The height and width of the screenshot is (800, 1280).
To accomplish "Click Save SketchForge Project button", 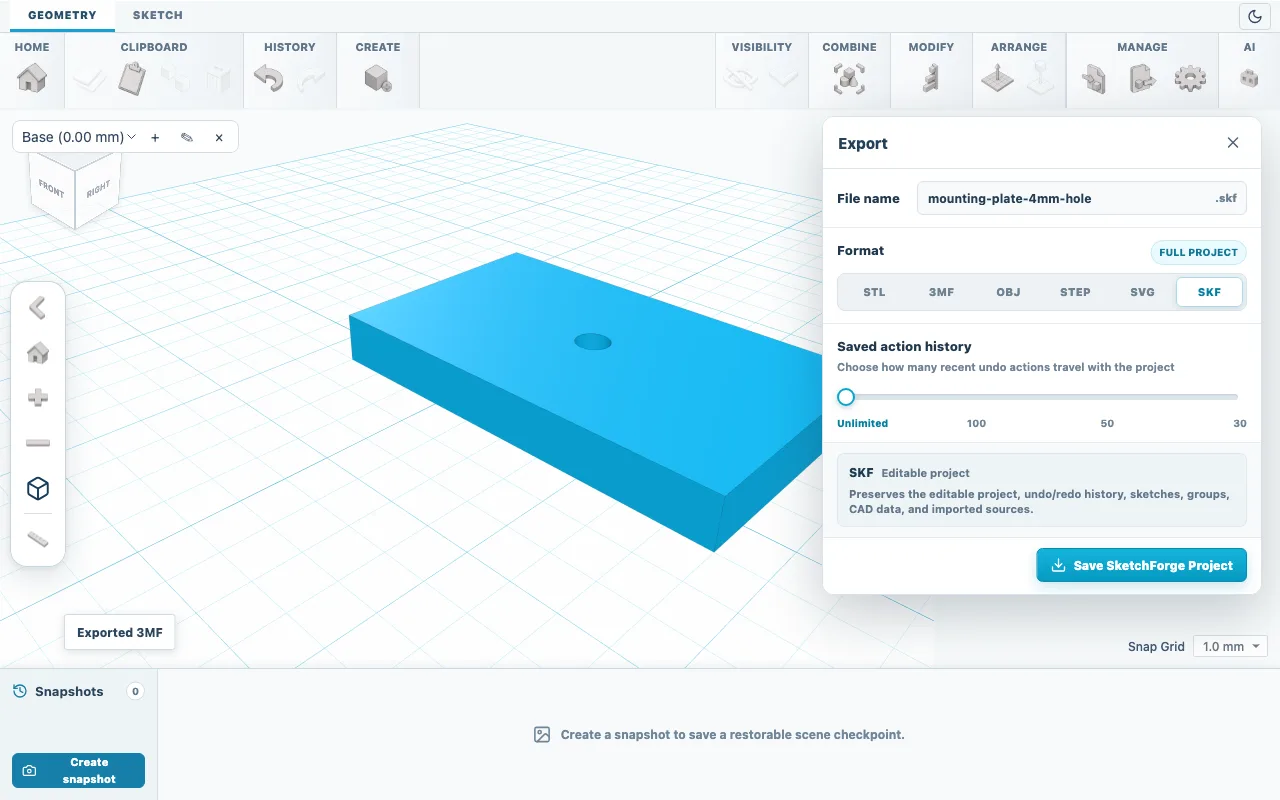I will point(1141,565).
